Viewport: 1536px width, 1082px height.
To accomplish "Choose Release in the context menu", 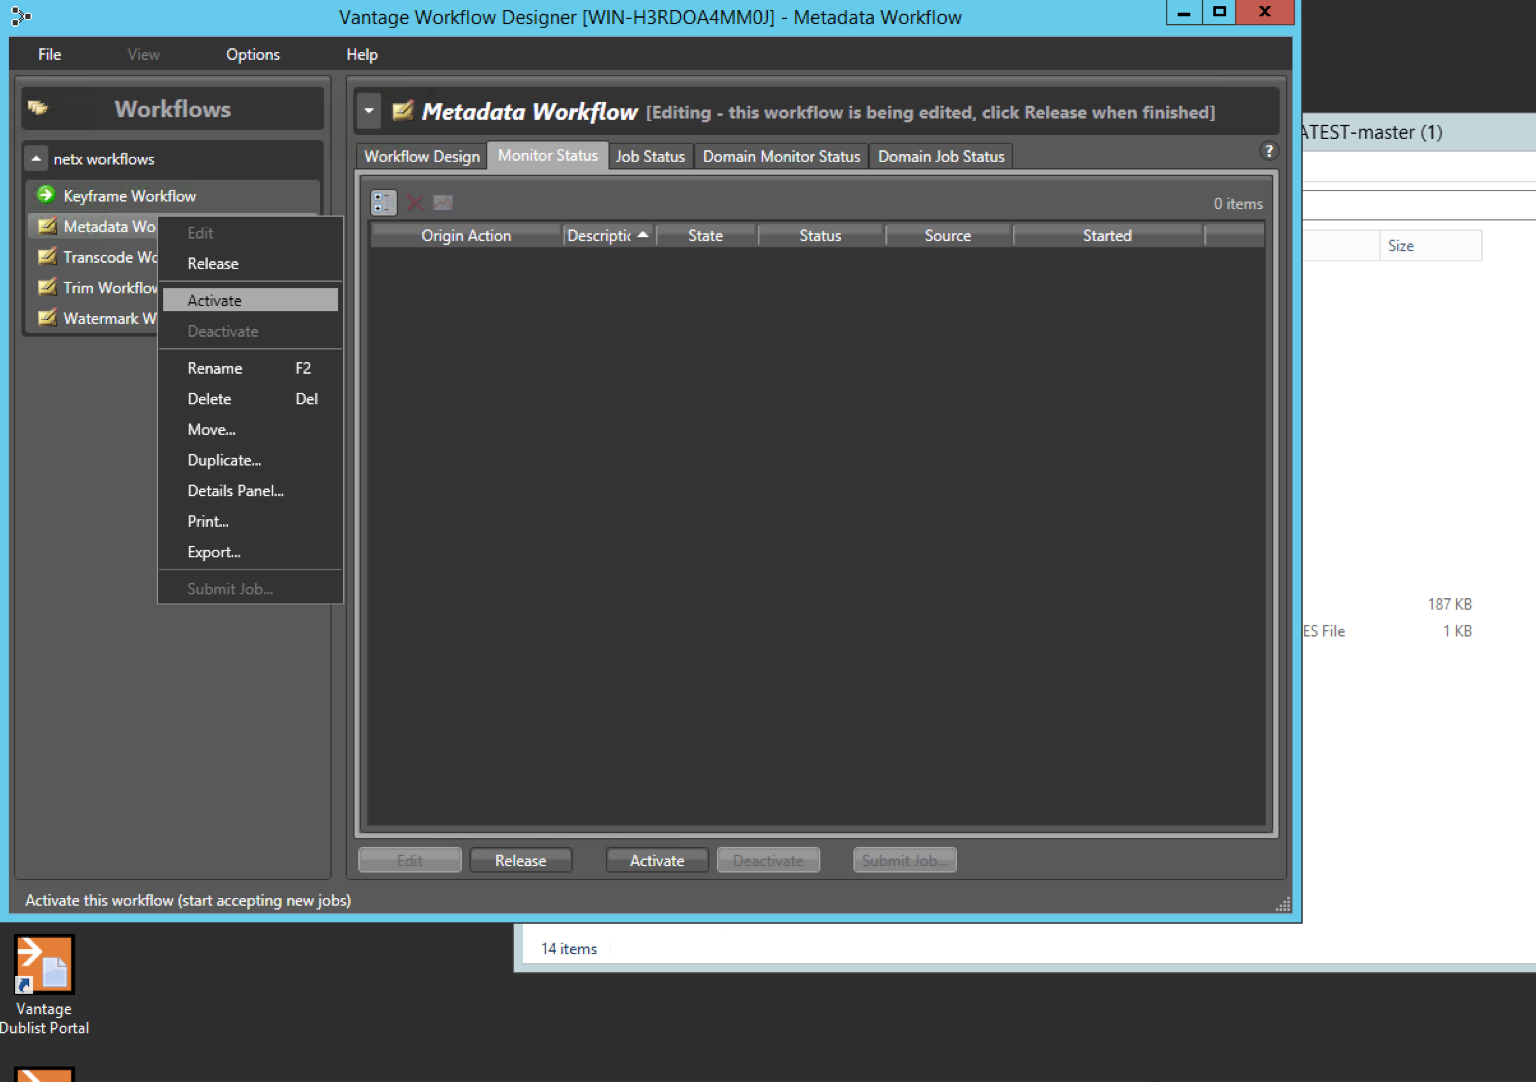I will click(250, 263).
